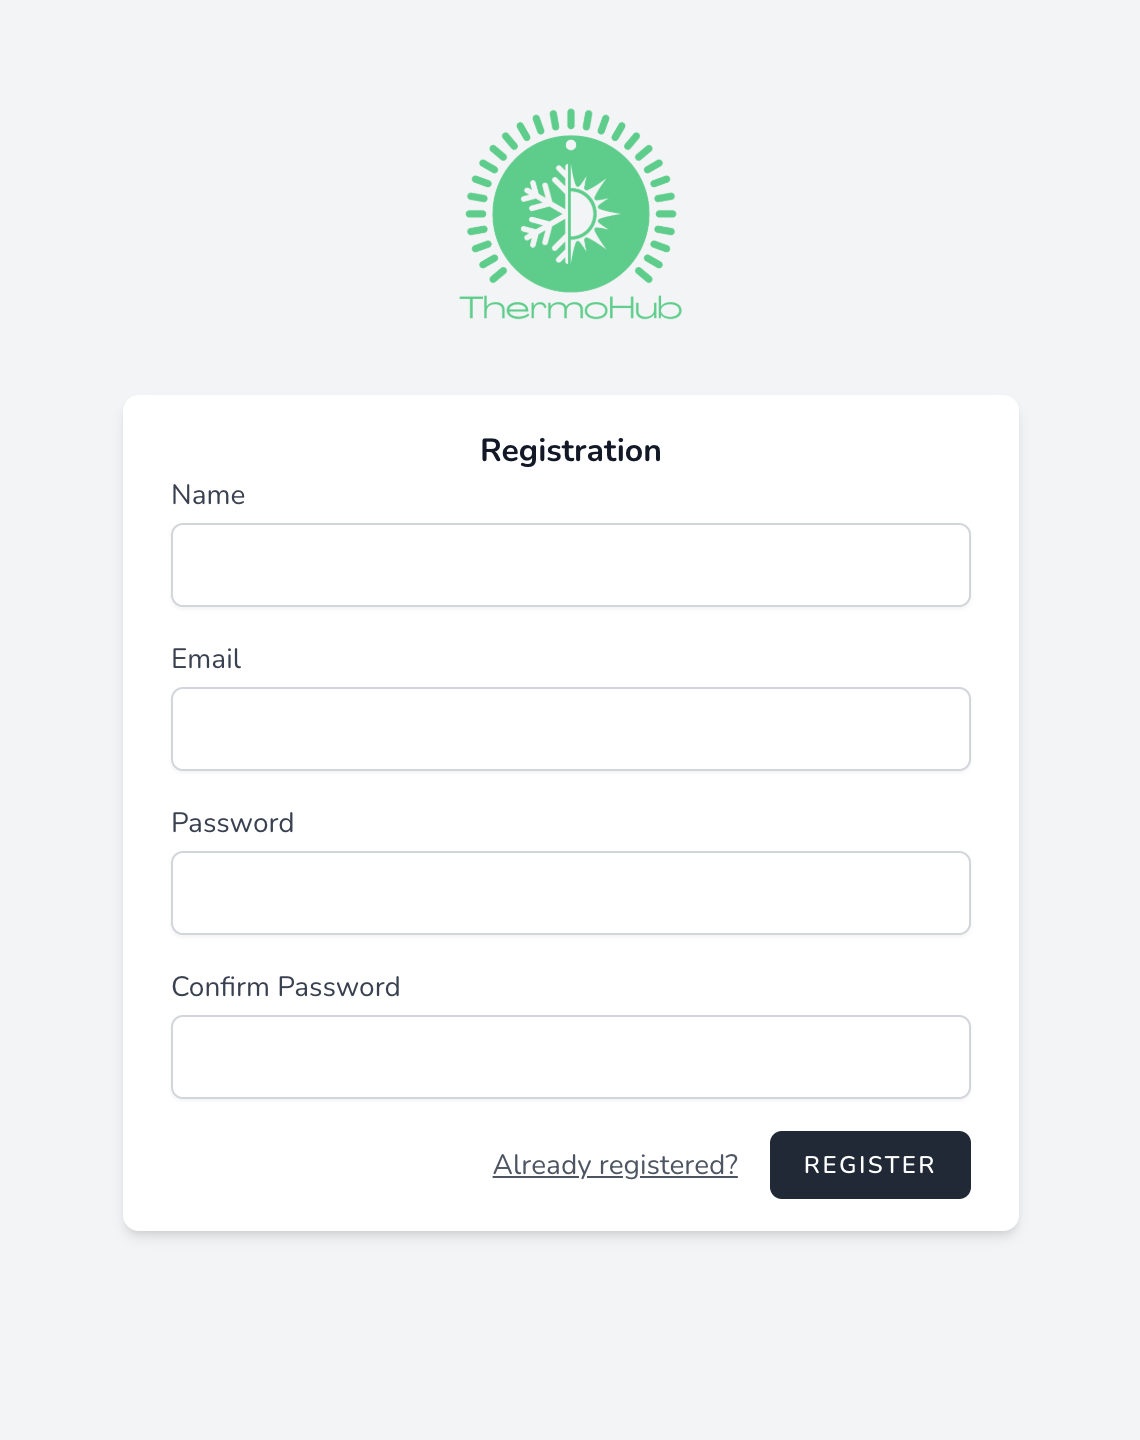Focus the Name input field
The height and width of the screenshot is (1440, 1140).
570,565
